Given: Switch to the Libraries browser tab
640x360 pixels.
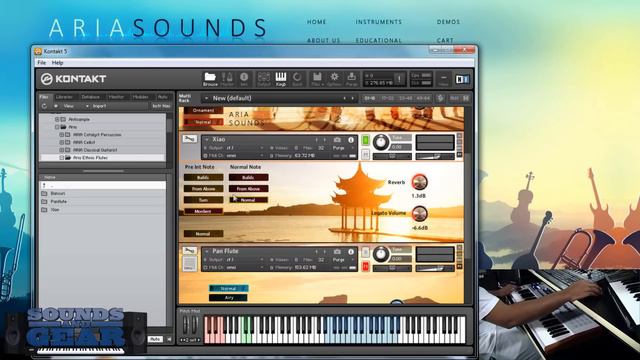Looking at the screenshot, I should pos(64,97).
